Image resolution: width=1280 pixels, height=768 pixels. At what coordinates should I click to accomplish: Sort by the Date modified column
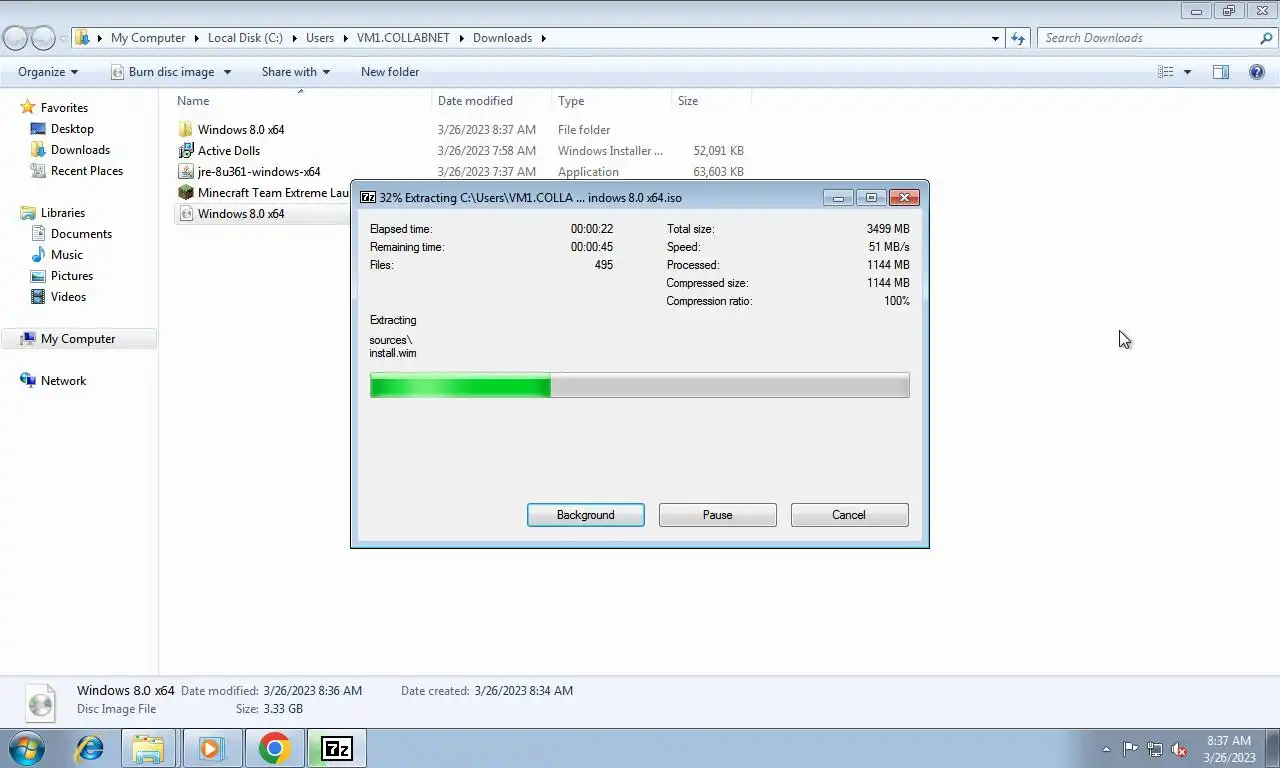[475, 101]
